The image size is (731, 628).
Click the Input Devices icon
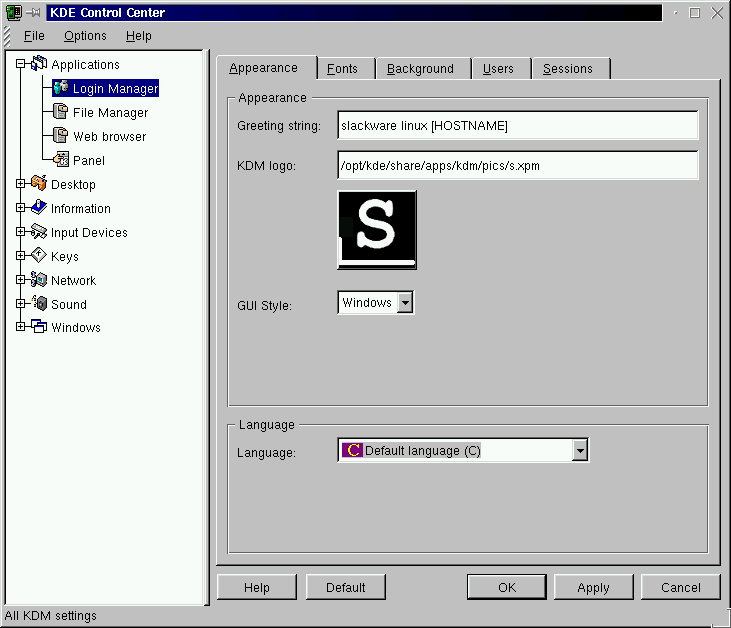[x=39, y=231]
